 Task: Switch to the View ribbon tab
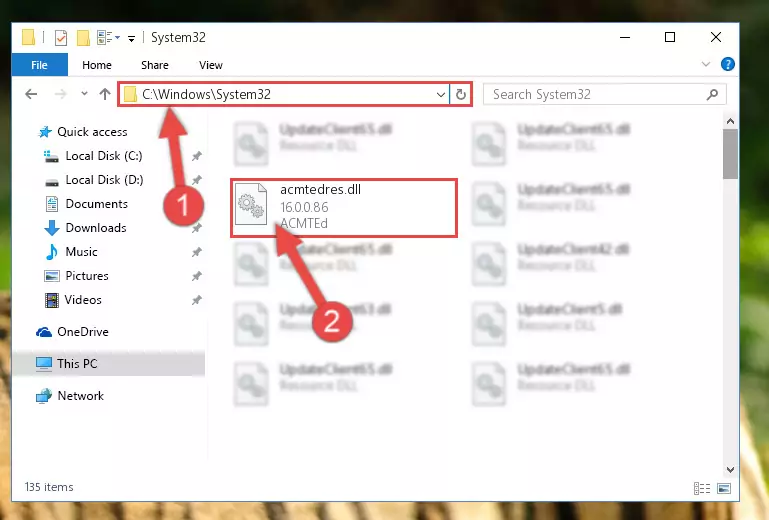point(211,65)
